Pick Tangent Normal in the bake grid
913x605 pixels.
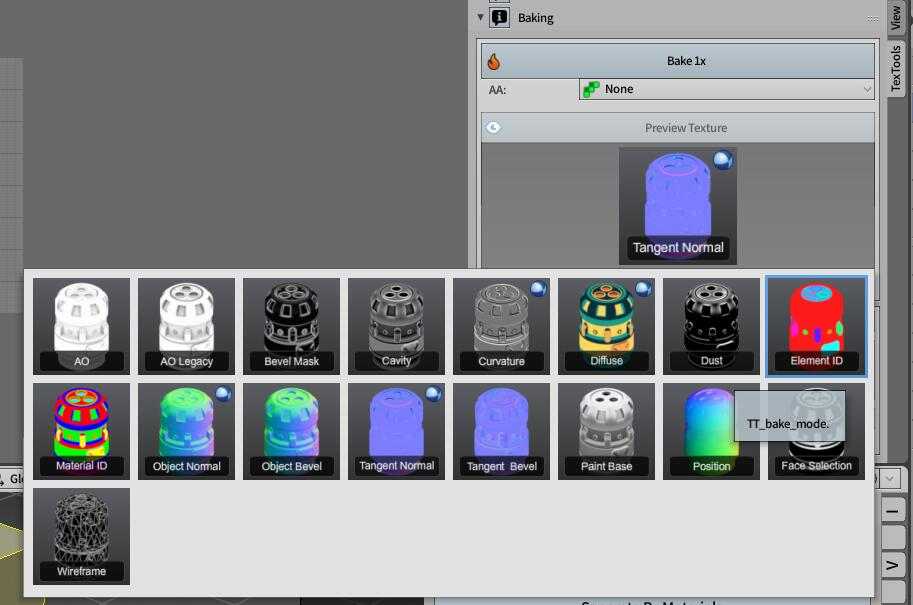click(397, 431)
